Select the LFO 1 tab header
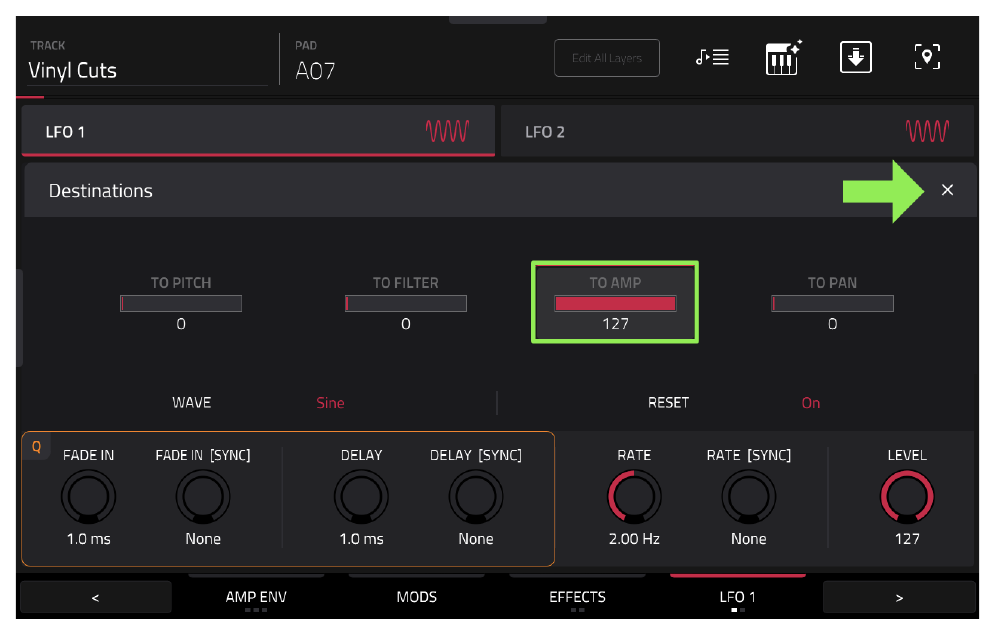Viewport: 996px width, 636px height. coord(258,131)
